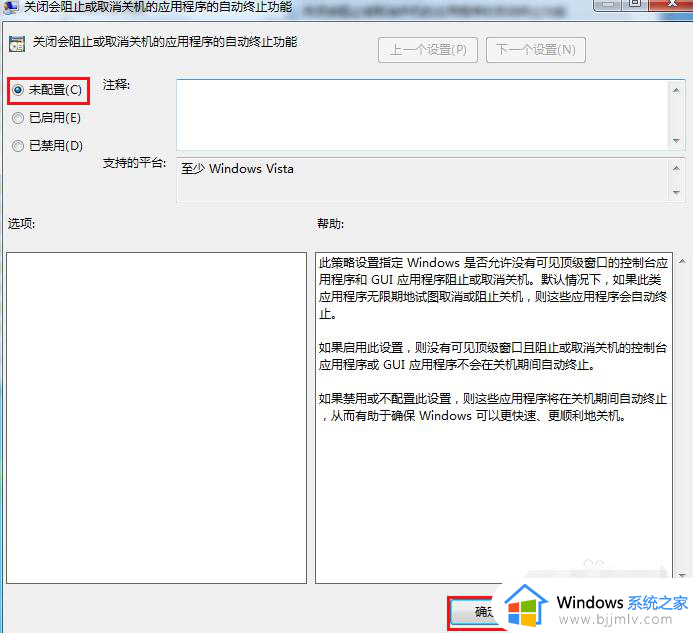Click the supported platform scroll up arrow
Image resolution: width=693 pixels, height=633 pixels.
coord(676,168)
